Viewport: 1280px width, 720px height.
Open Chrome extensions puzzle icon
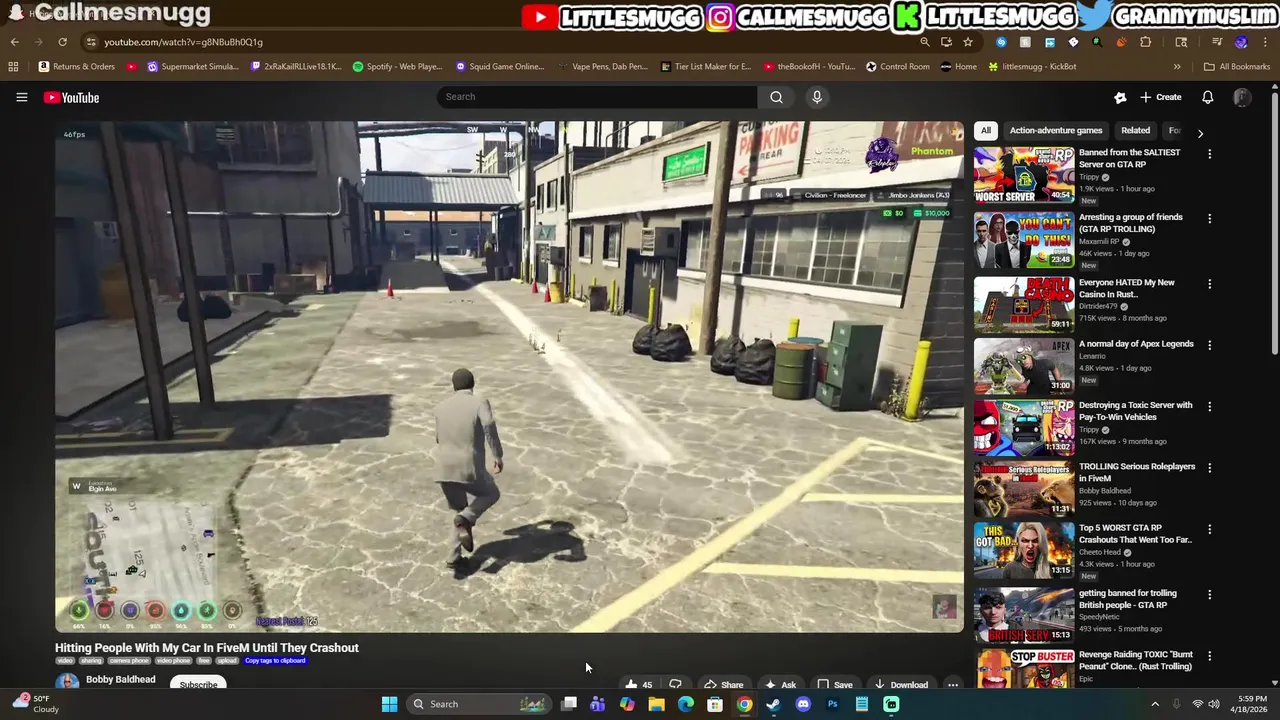(1145, 42)
